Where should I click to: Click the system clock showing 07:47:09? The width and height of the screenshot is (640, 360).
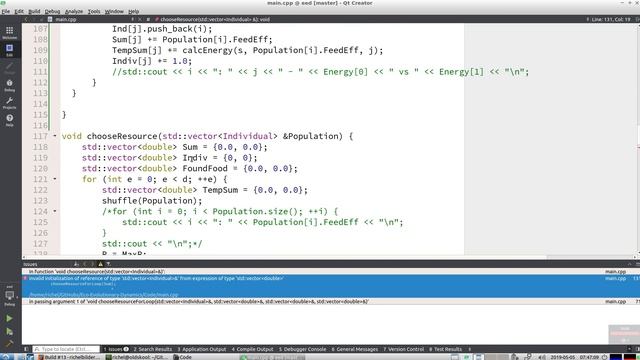tap(588, 357)
